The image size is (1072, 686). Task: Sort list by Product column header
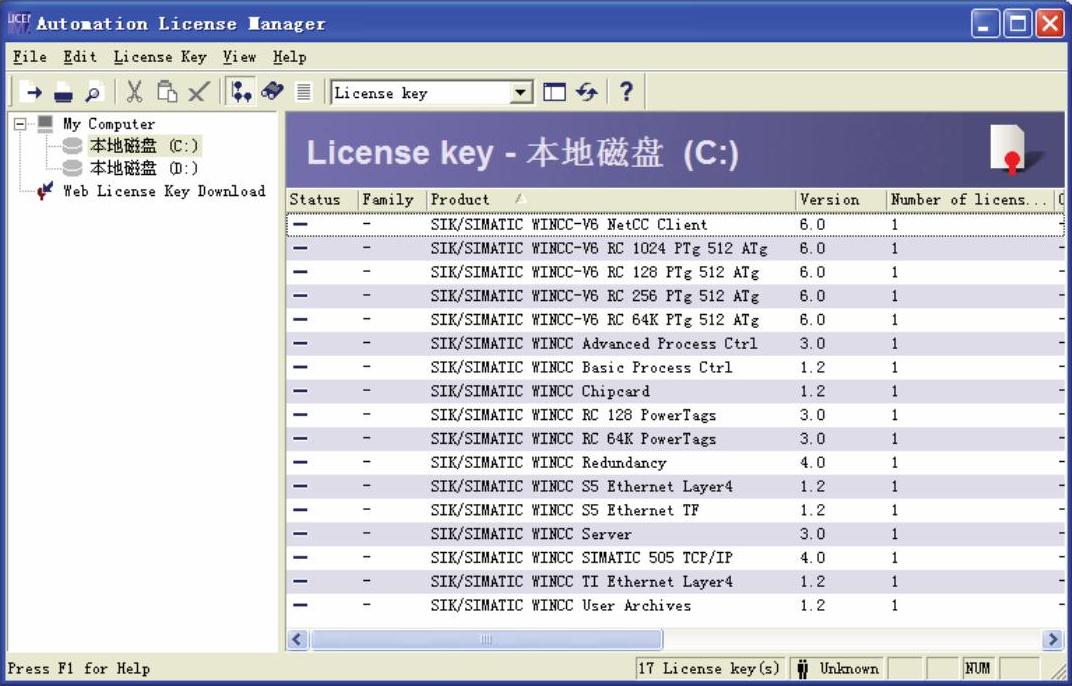coord(610,200)
